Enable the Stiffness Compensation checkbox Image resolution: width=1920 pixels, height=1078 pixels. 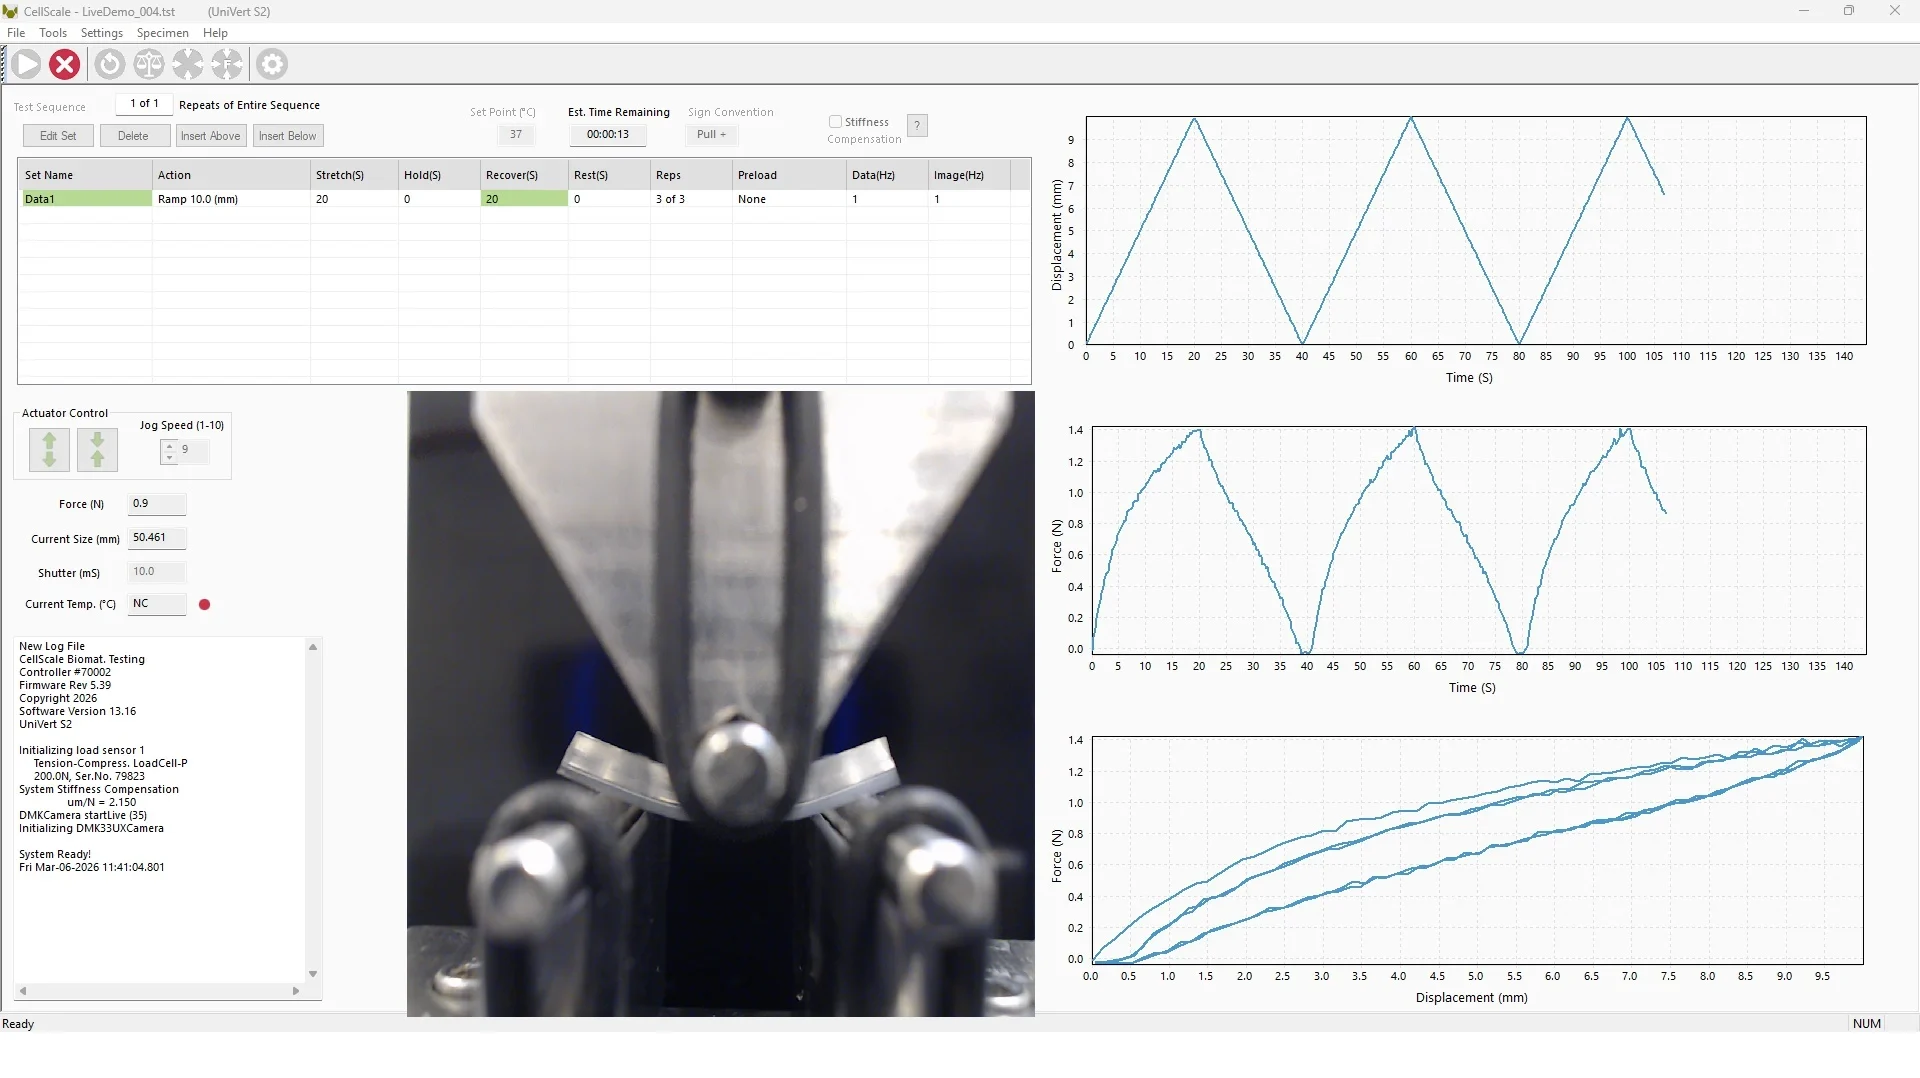click(835, 122)
